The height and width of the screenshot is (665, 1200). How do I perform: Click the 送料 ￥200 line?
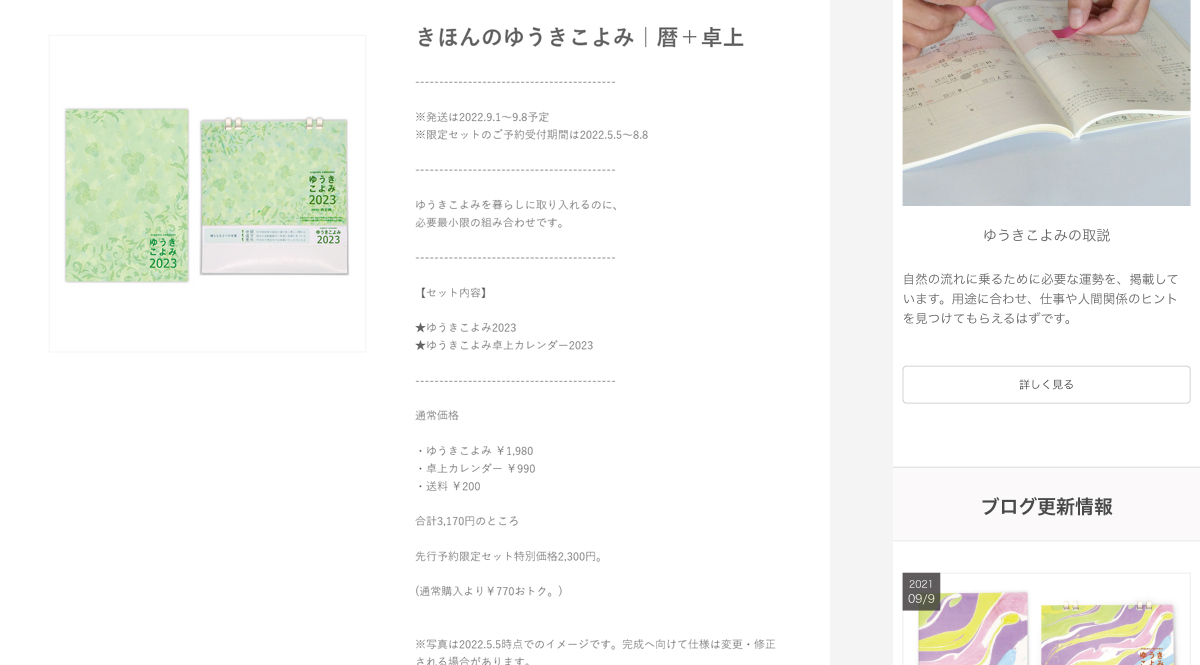(x=448, y=486)
